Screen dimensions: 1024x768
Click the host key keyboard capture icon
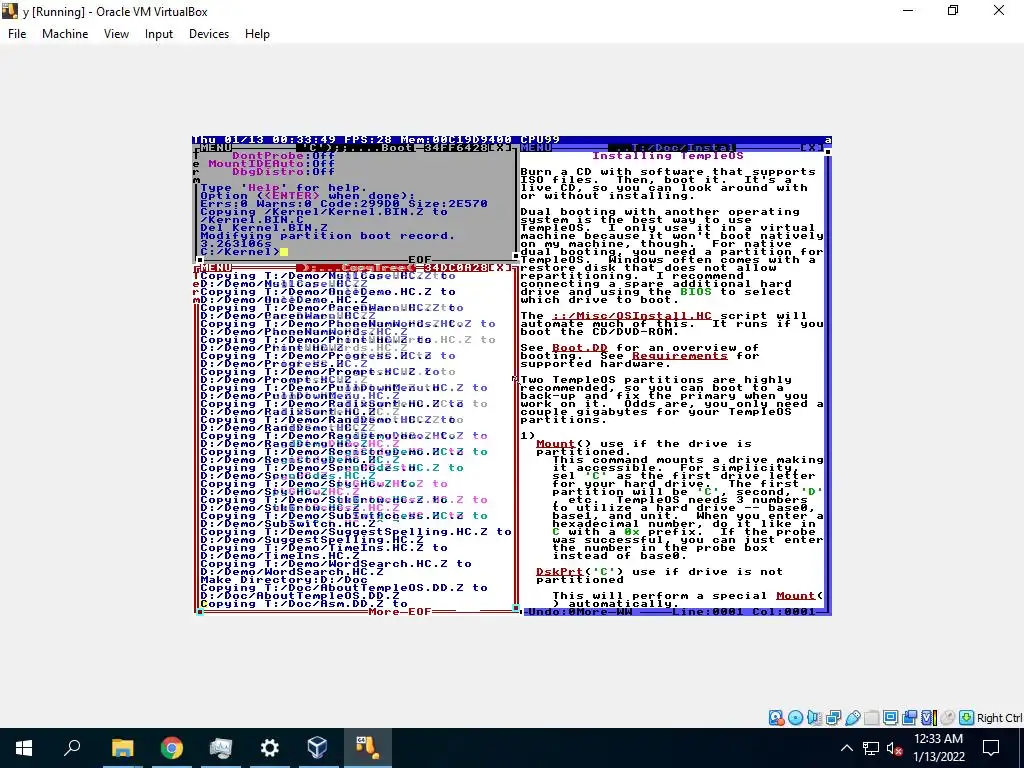tap(967, 718)
